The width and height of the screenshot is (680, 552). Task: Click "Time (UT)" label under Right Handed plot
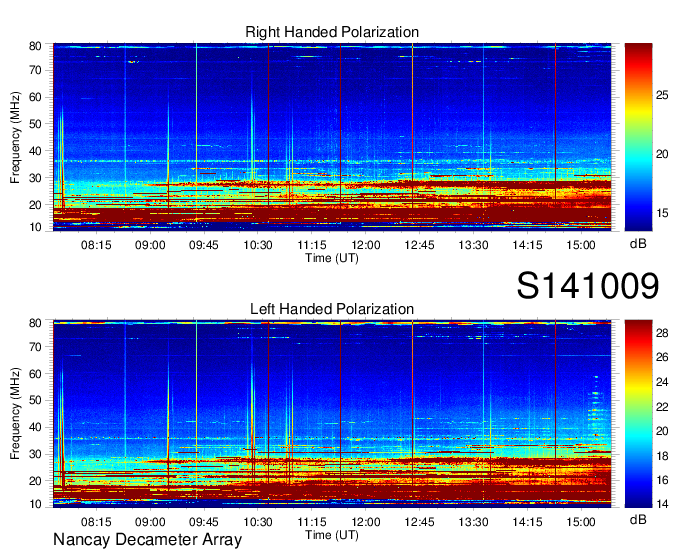332,258
